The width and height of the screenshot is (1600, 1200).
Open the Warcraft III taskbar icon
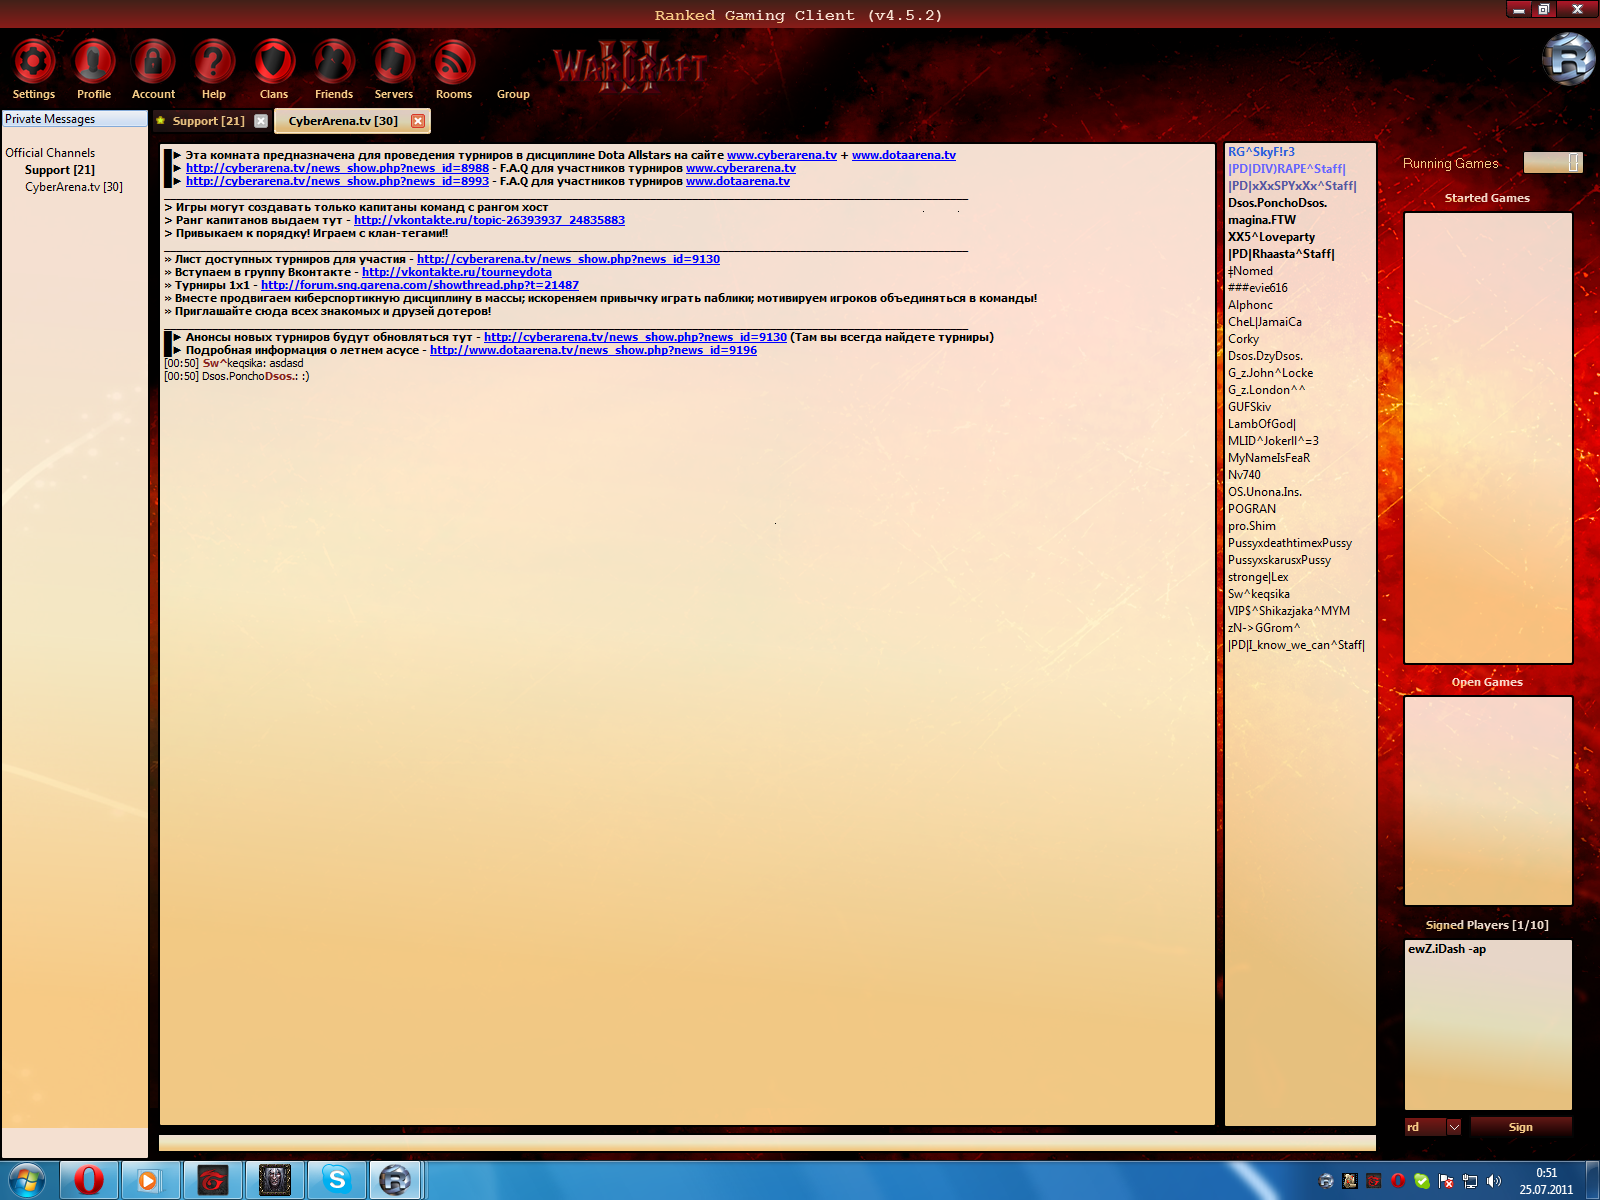pos(275,1181)
